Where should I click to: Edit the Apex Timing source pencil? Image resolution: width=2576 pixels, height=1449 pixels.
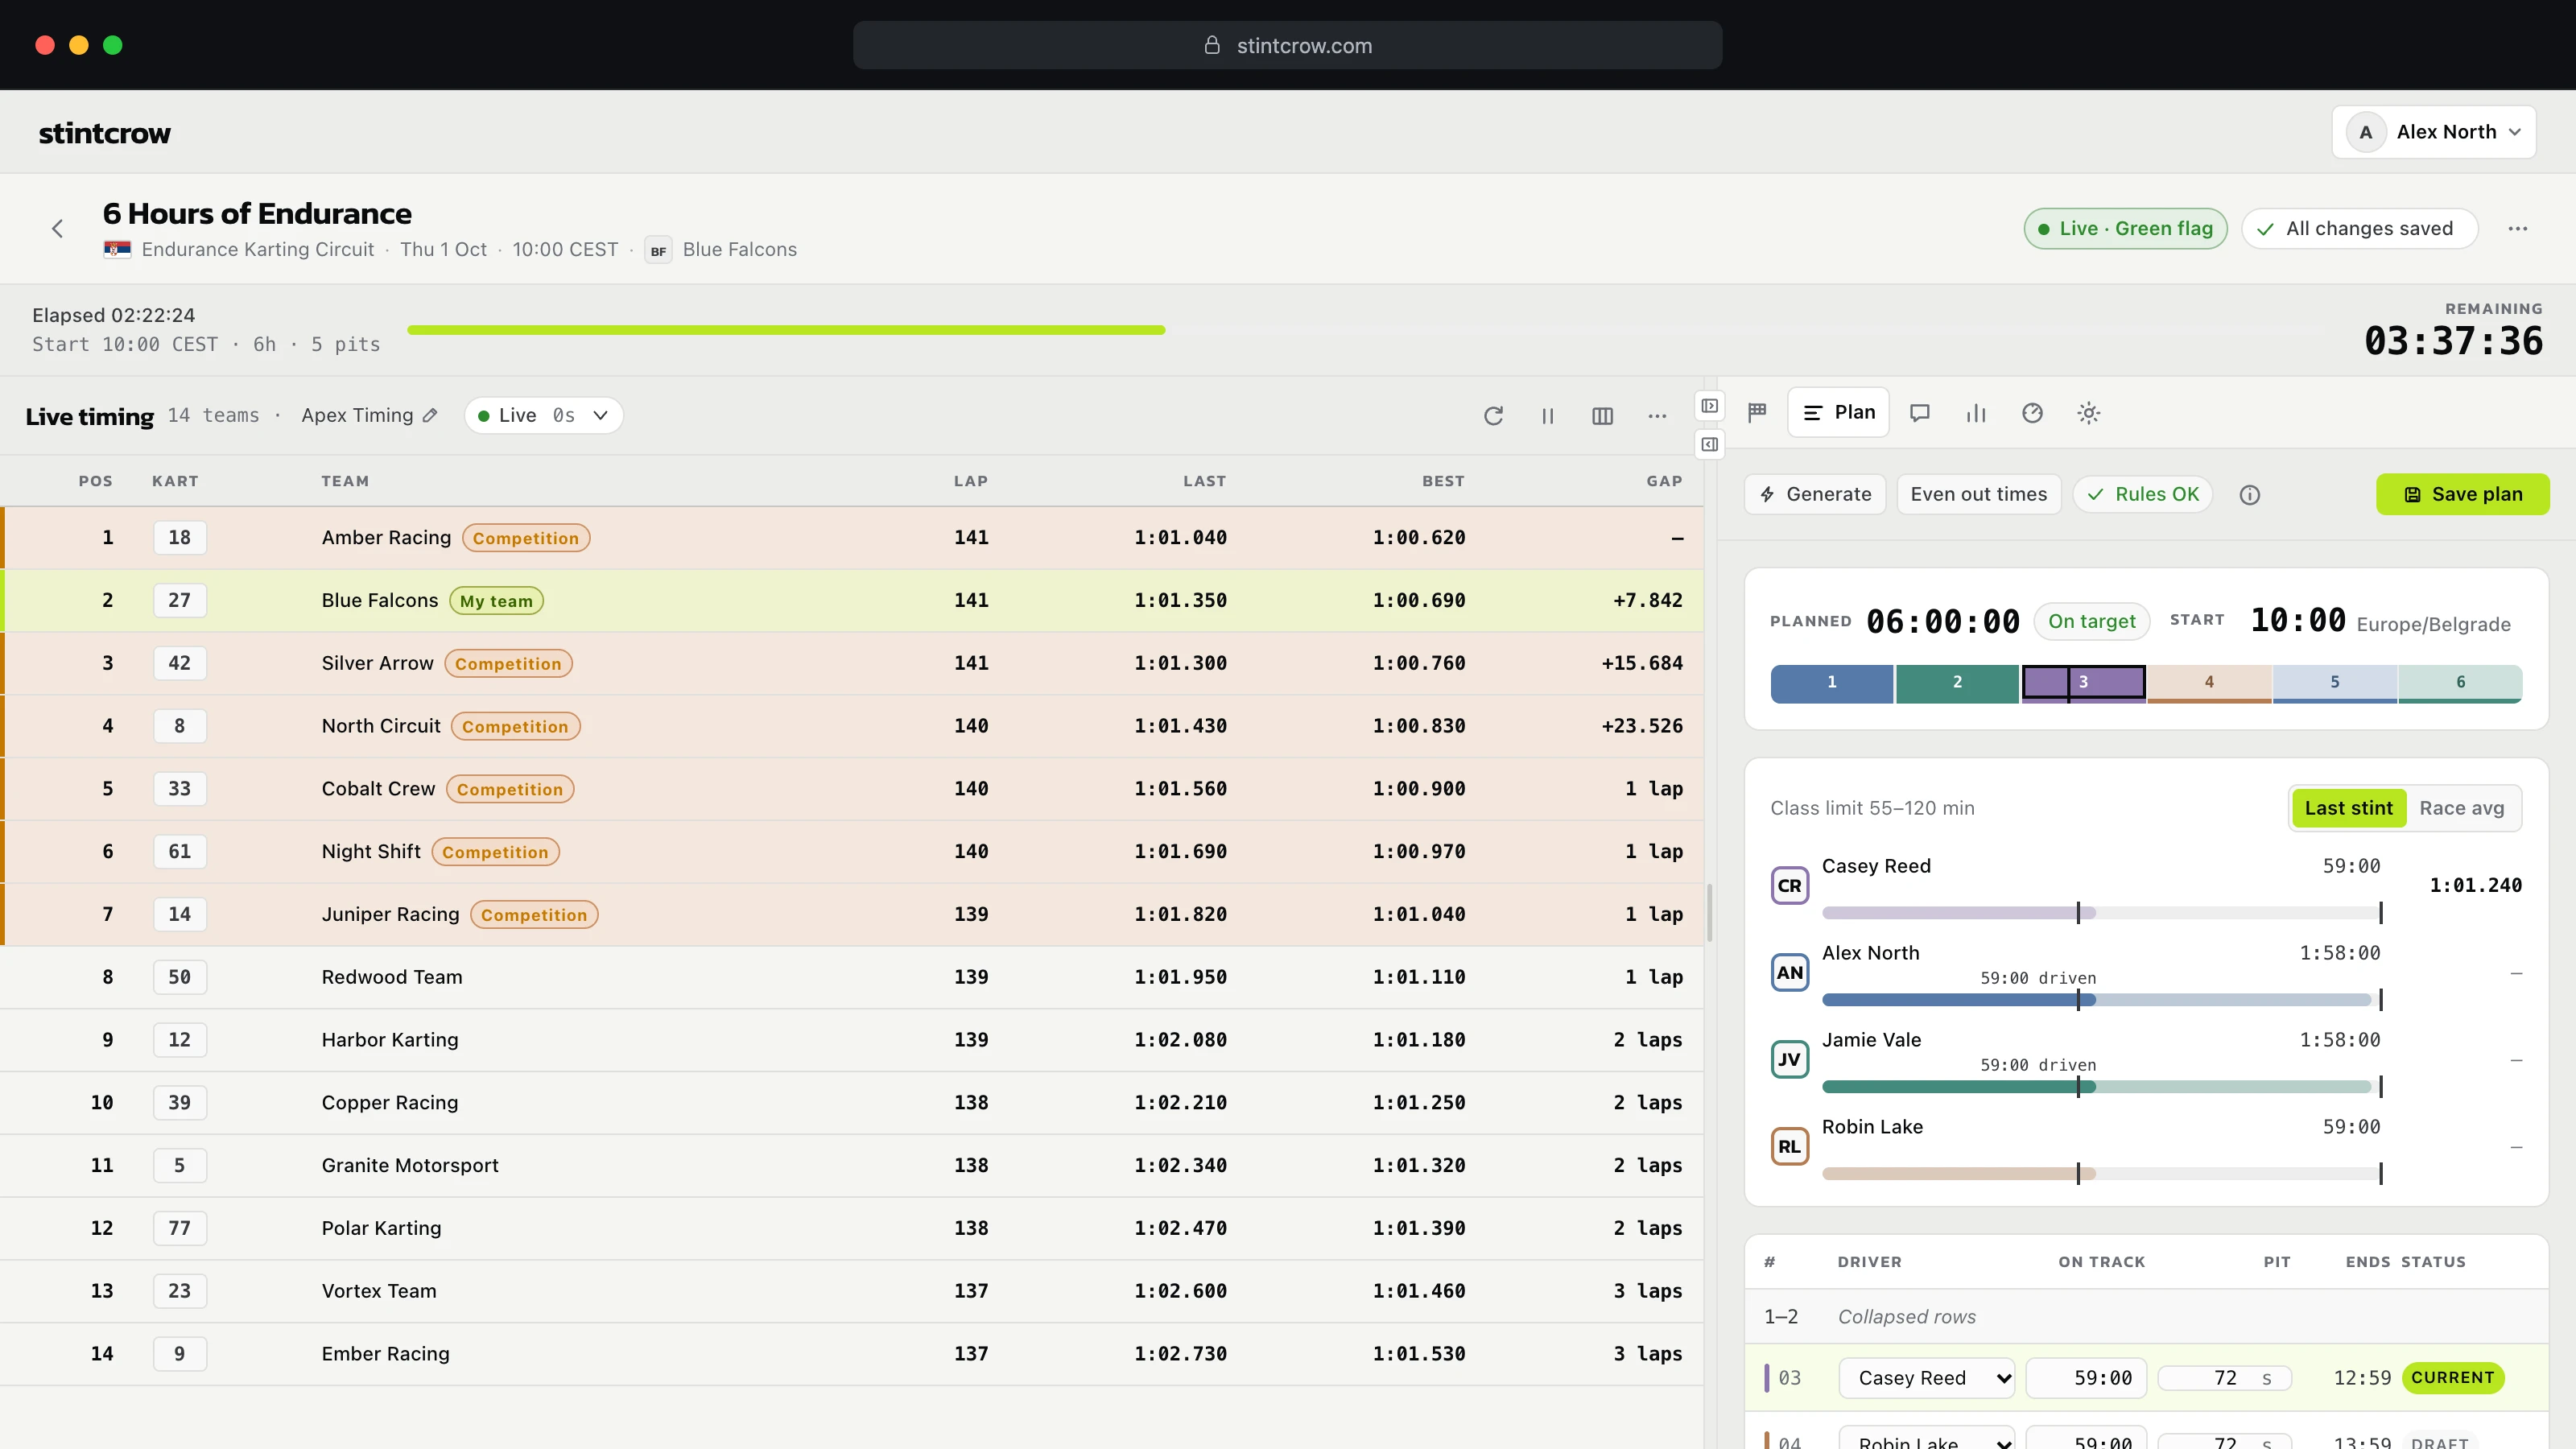point(430,415)
